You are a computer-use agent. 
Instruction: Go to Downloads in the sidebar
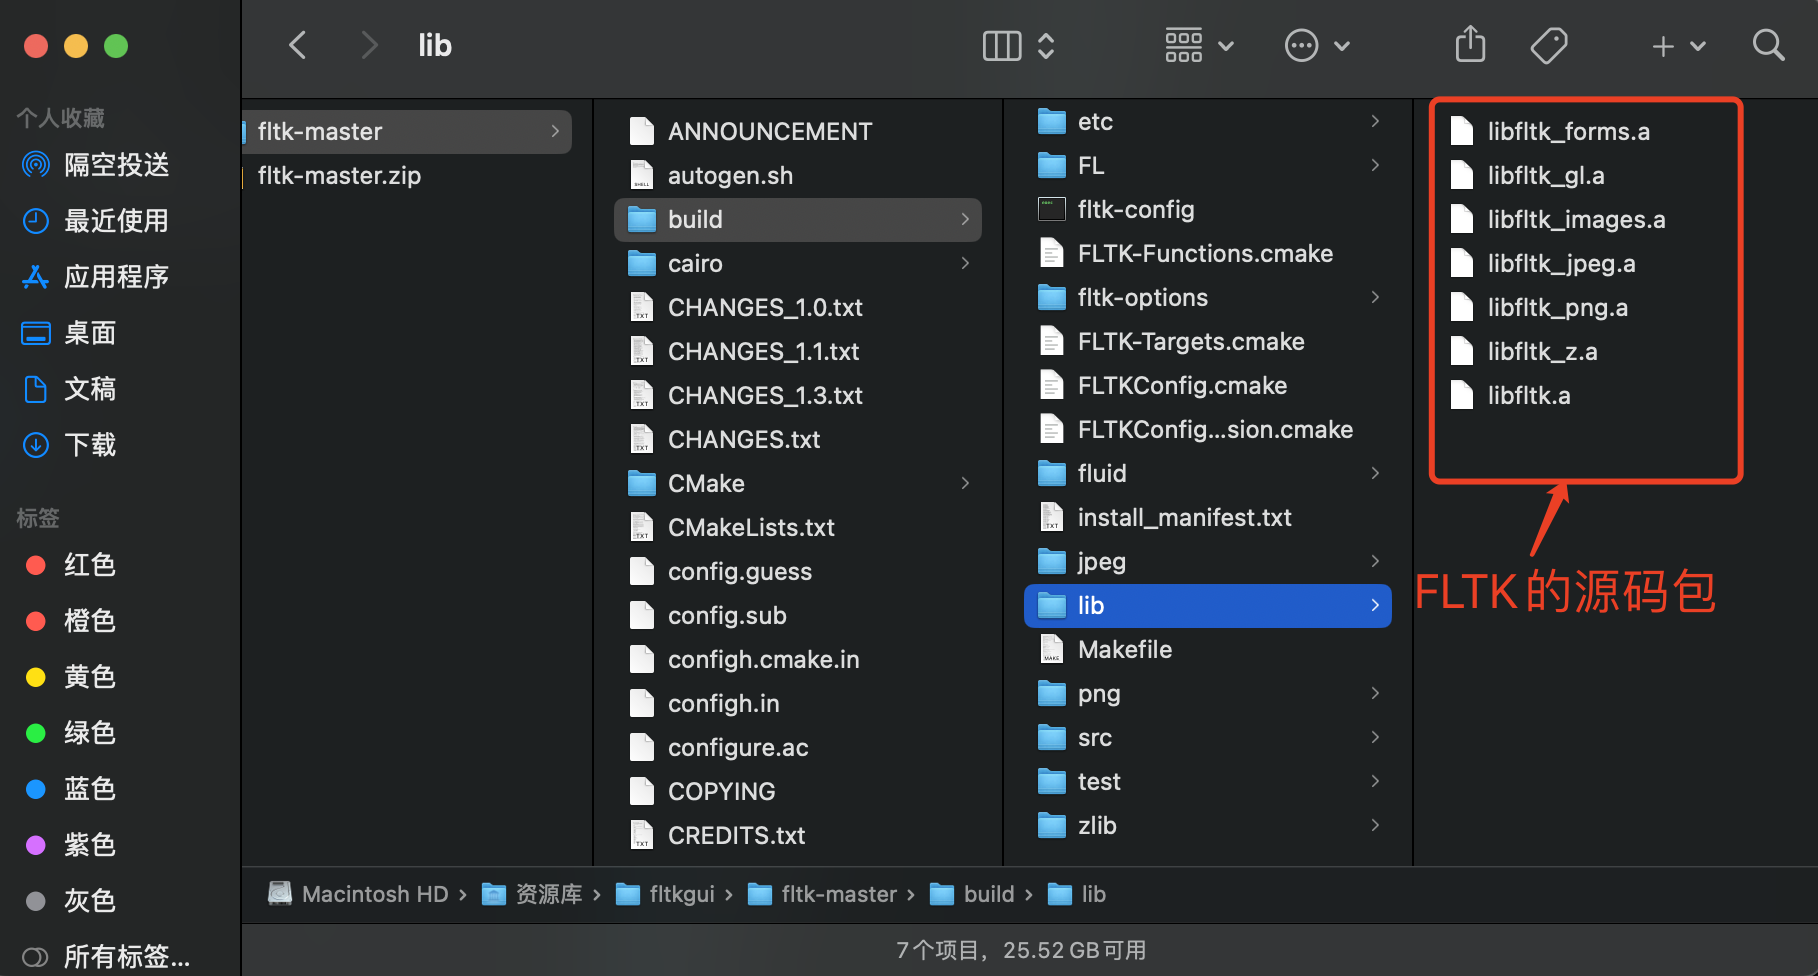[x=70, y=445]
